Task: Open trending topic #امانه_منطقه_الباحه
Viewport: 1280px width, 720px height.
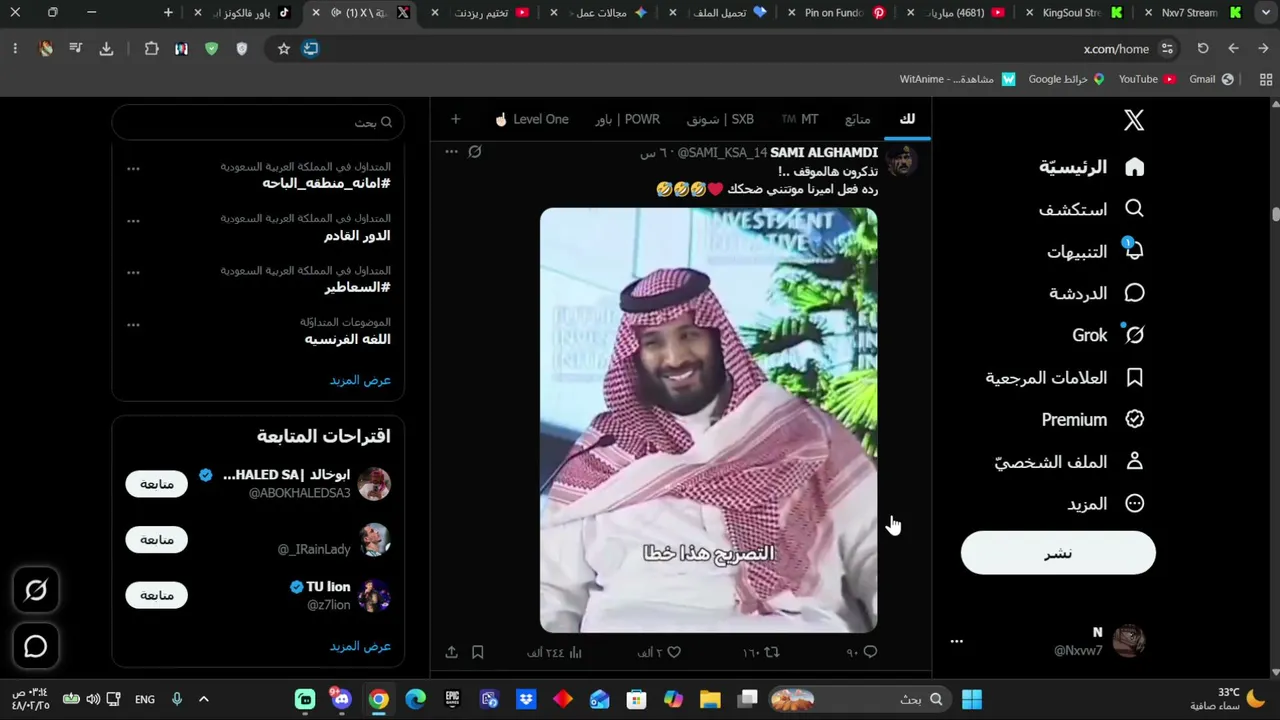Action: [326, 184]
